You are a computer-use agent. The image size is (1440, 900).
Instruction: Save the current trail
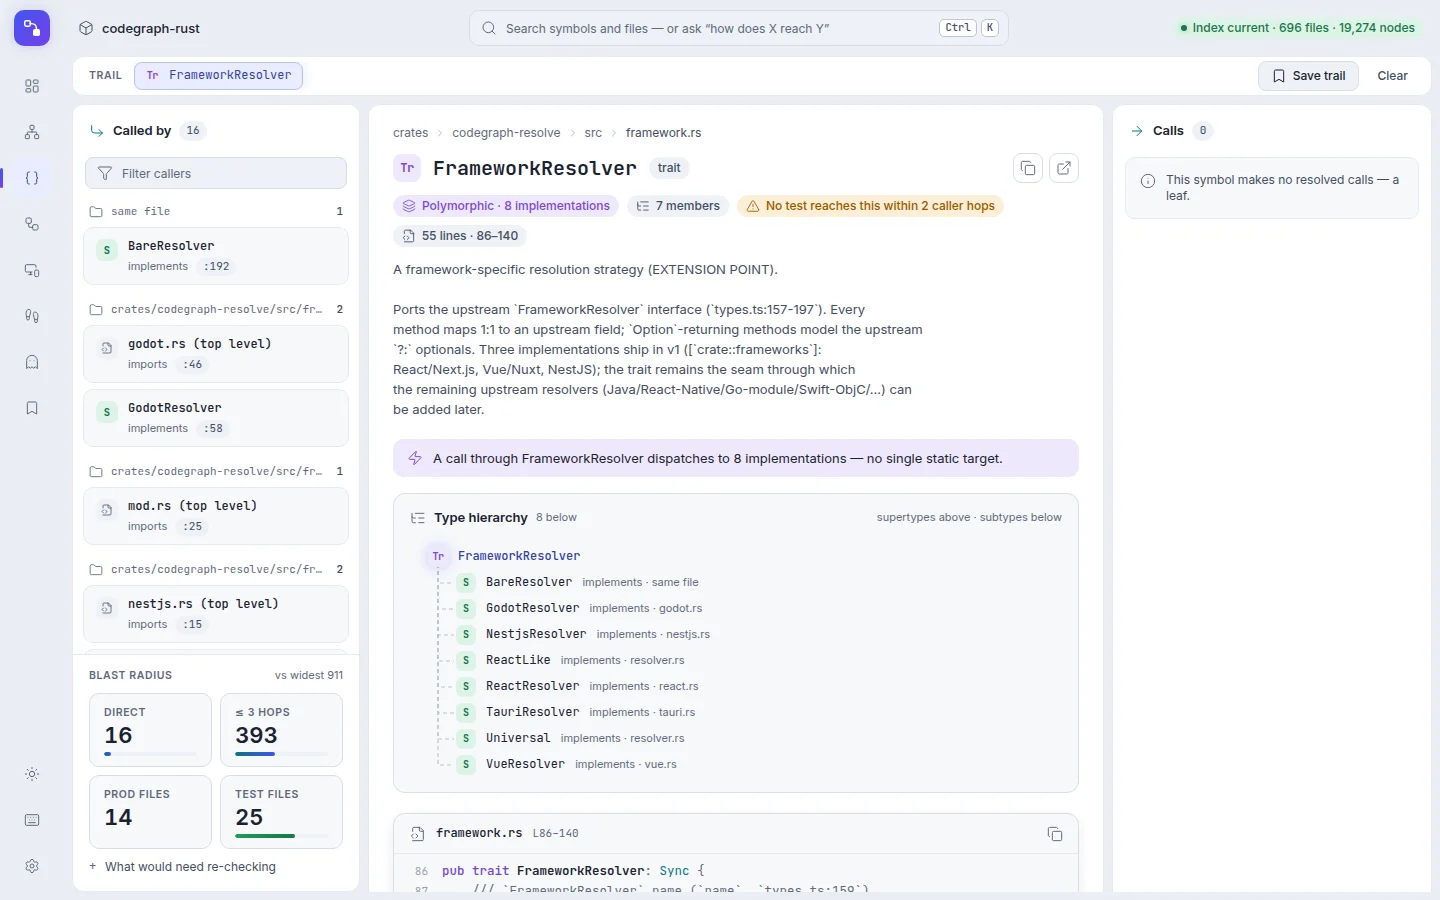tap(1308, 76)
